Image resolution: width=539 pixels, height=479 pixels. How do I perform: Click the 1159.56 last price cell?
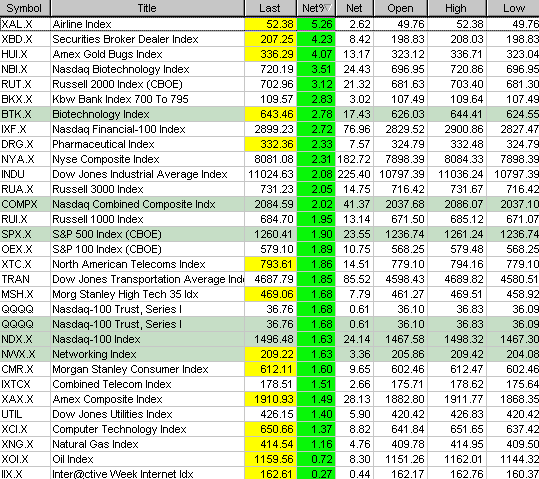270,459
